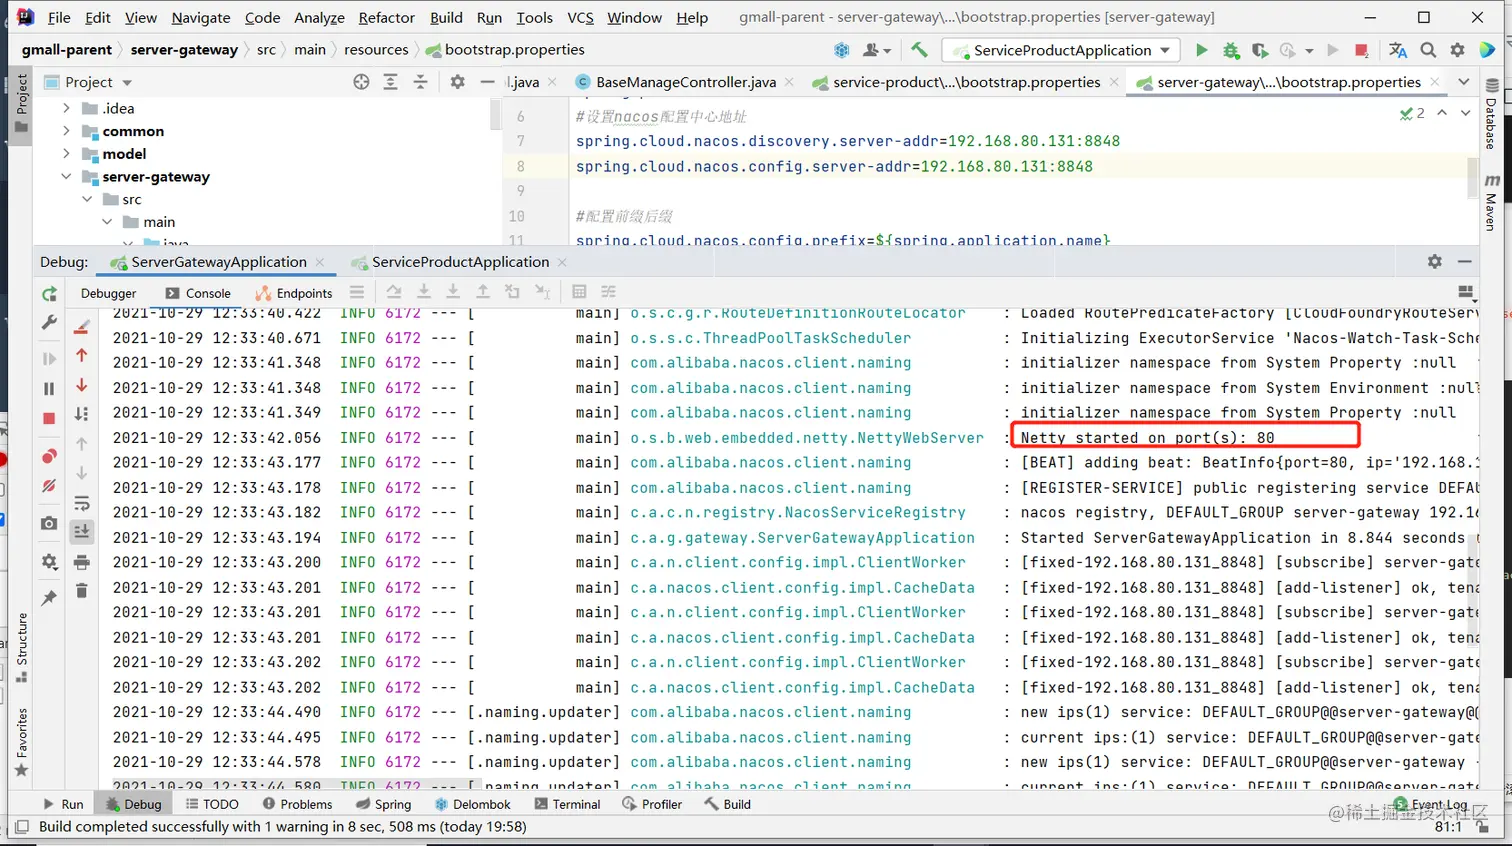Toggle Mute Breakpoints in the debug sidebar
Viewport: 1512px width, 846px height.
(49, 486)
